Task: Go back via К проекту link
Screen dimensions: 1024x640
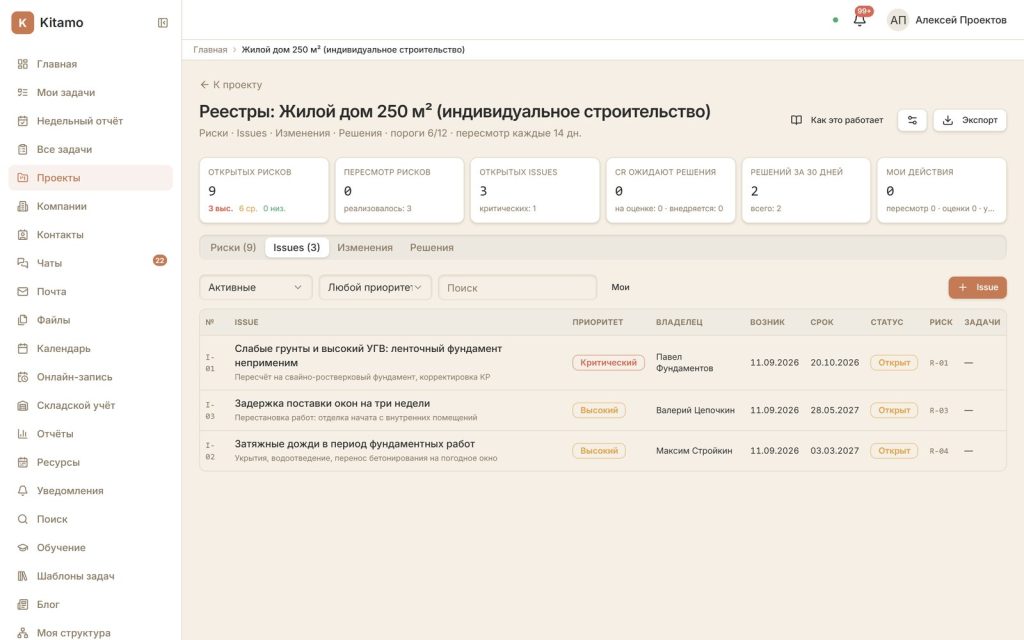Action: 231,85
